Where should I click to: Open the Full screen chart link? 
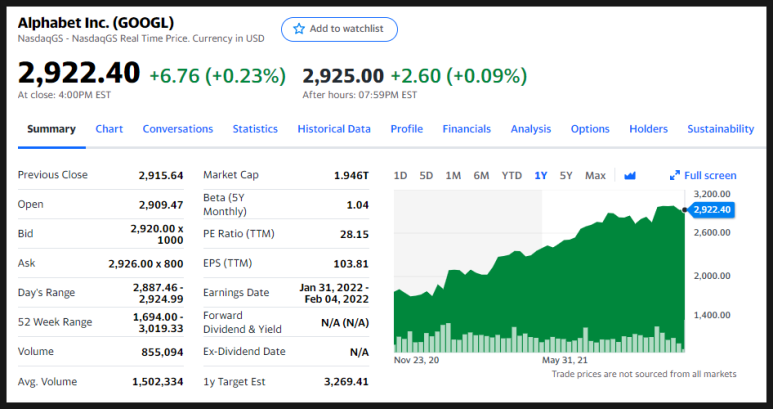coord(703,175)
